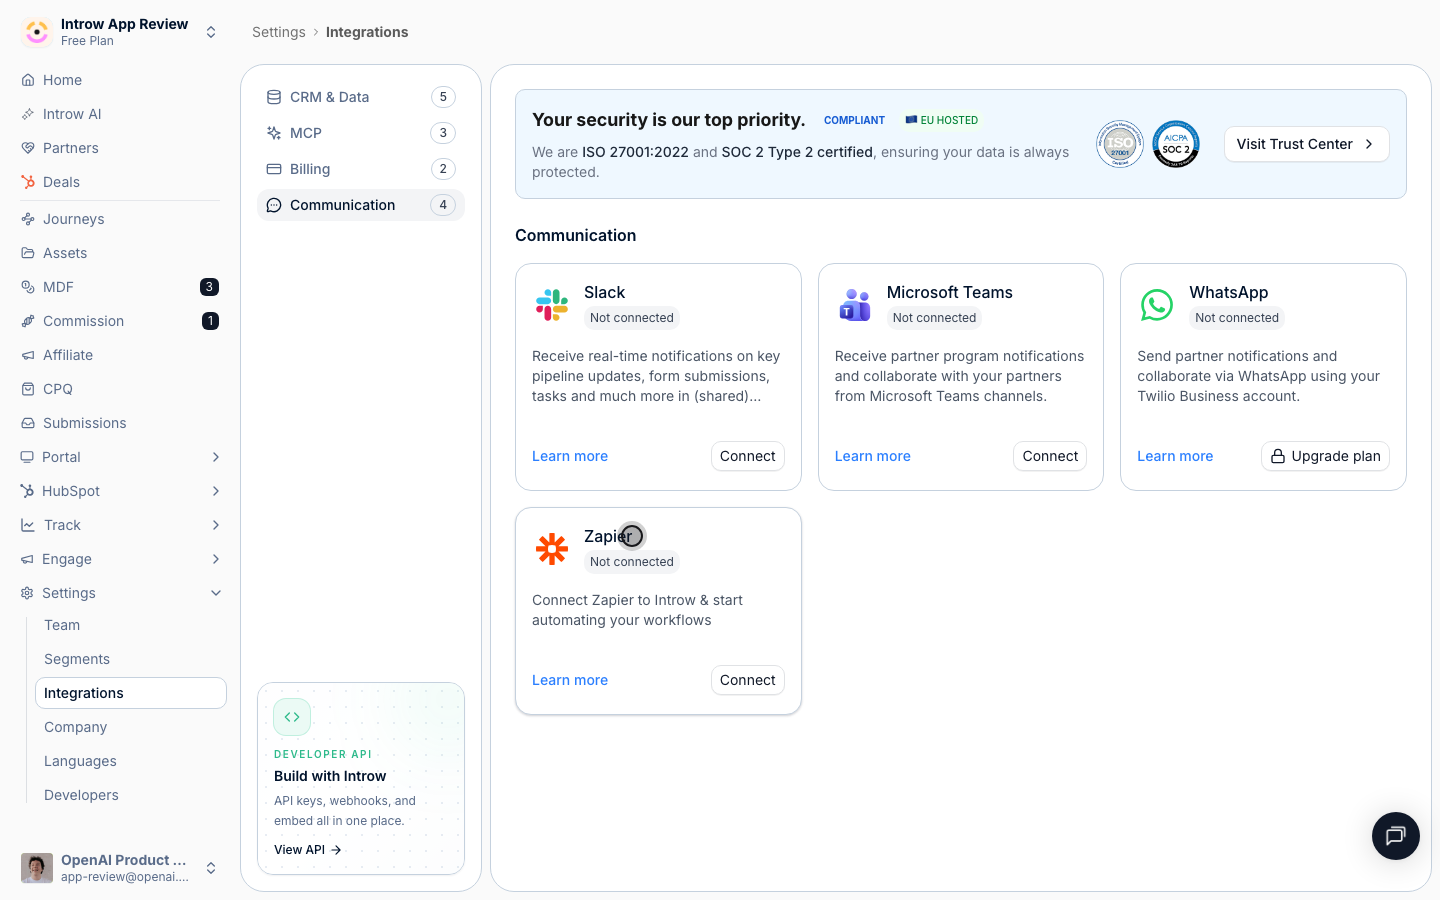
Task: Click the Commission icon in the sidebar
Action: point(28,321)
